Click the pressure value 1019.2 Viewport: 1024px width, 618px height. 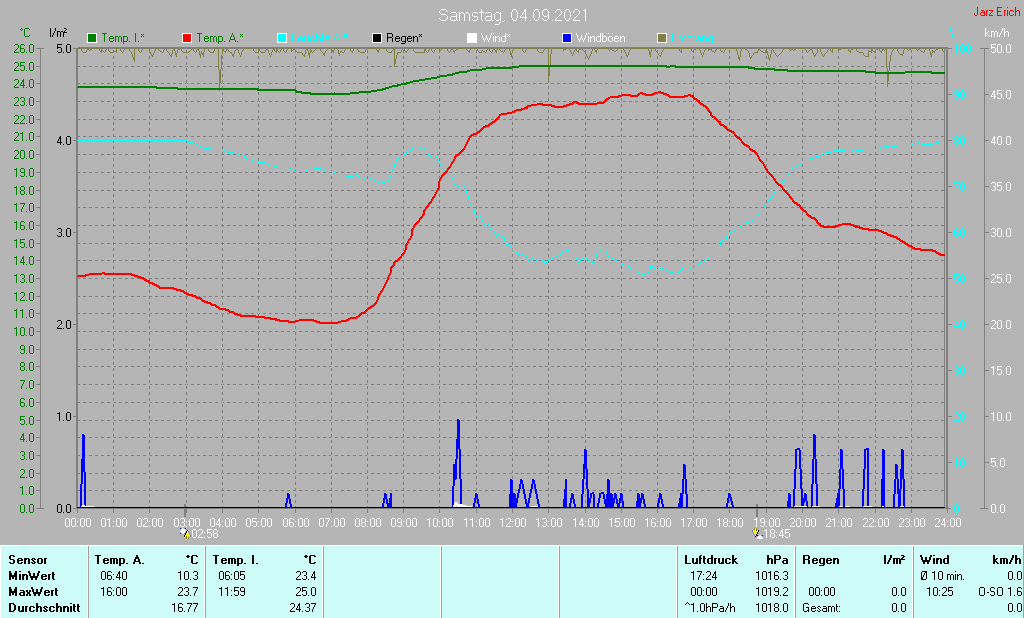771,592
